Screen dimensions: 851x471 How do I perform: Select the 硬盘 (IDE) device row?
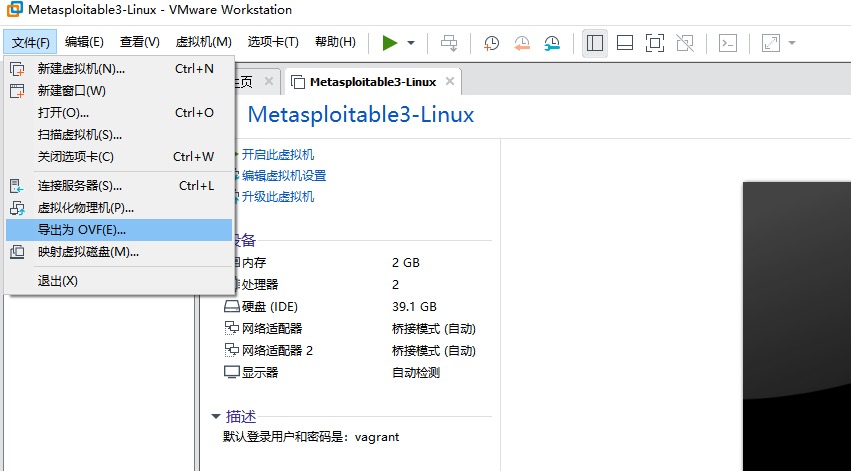click(270, 307)
